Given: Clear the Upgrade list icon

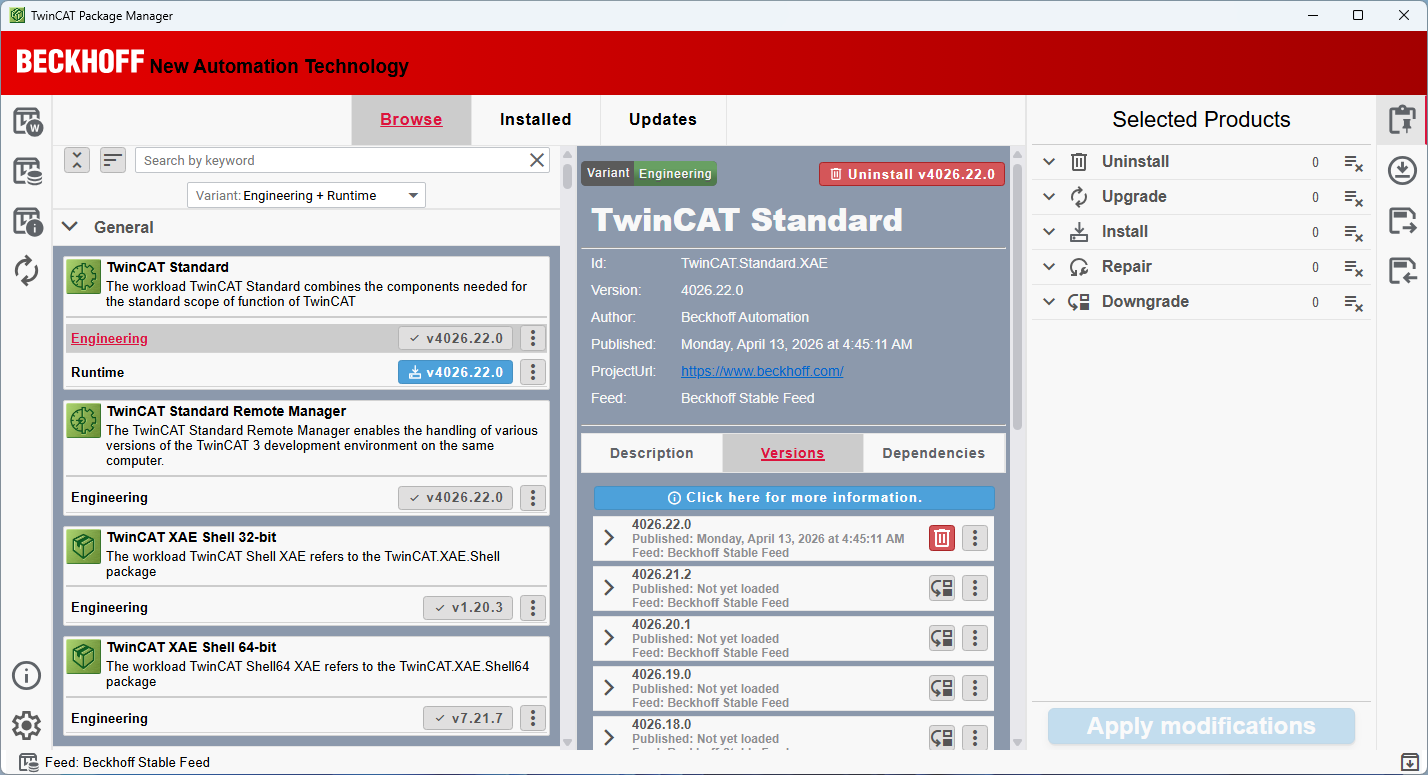Looking at the screenshot, I should tap(1353, 197).
